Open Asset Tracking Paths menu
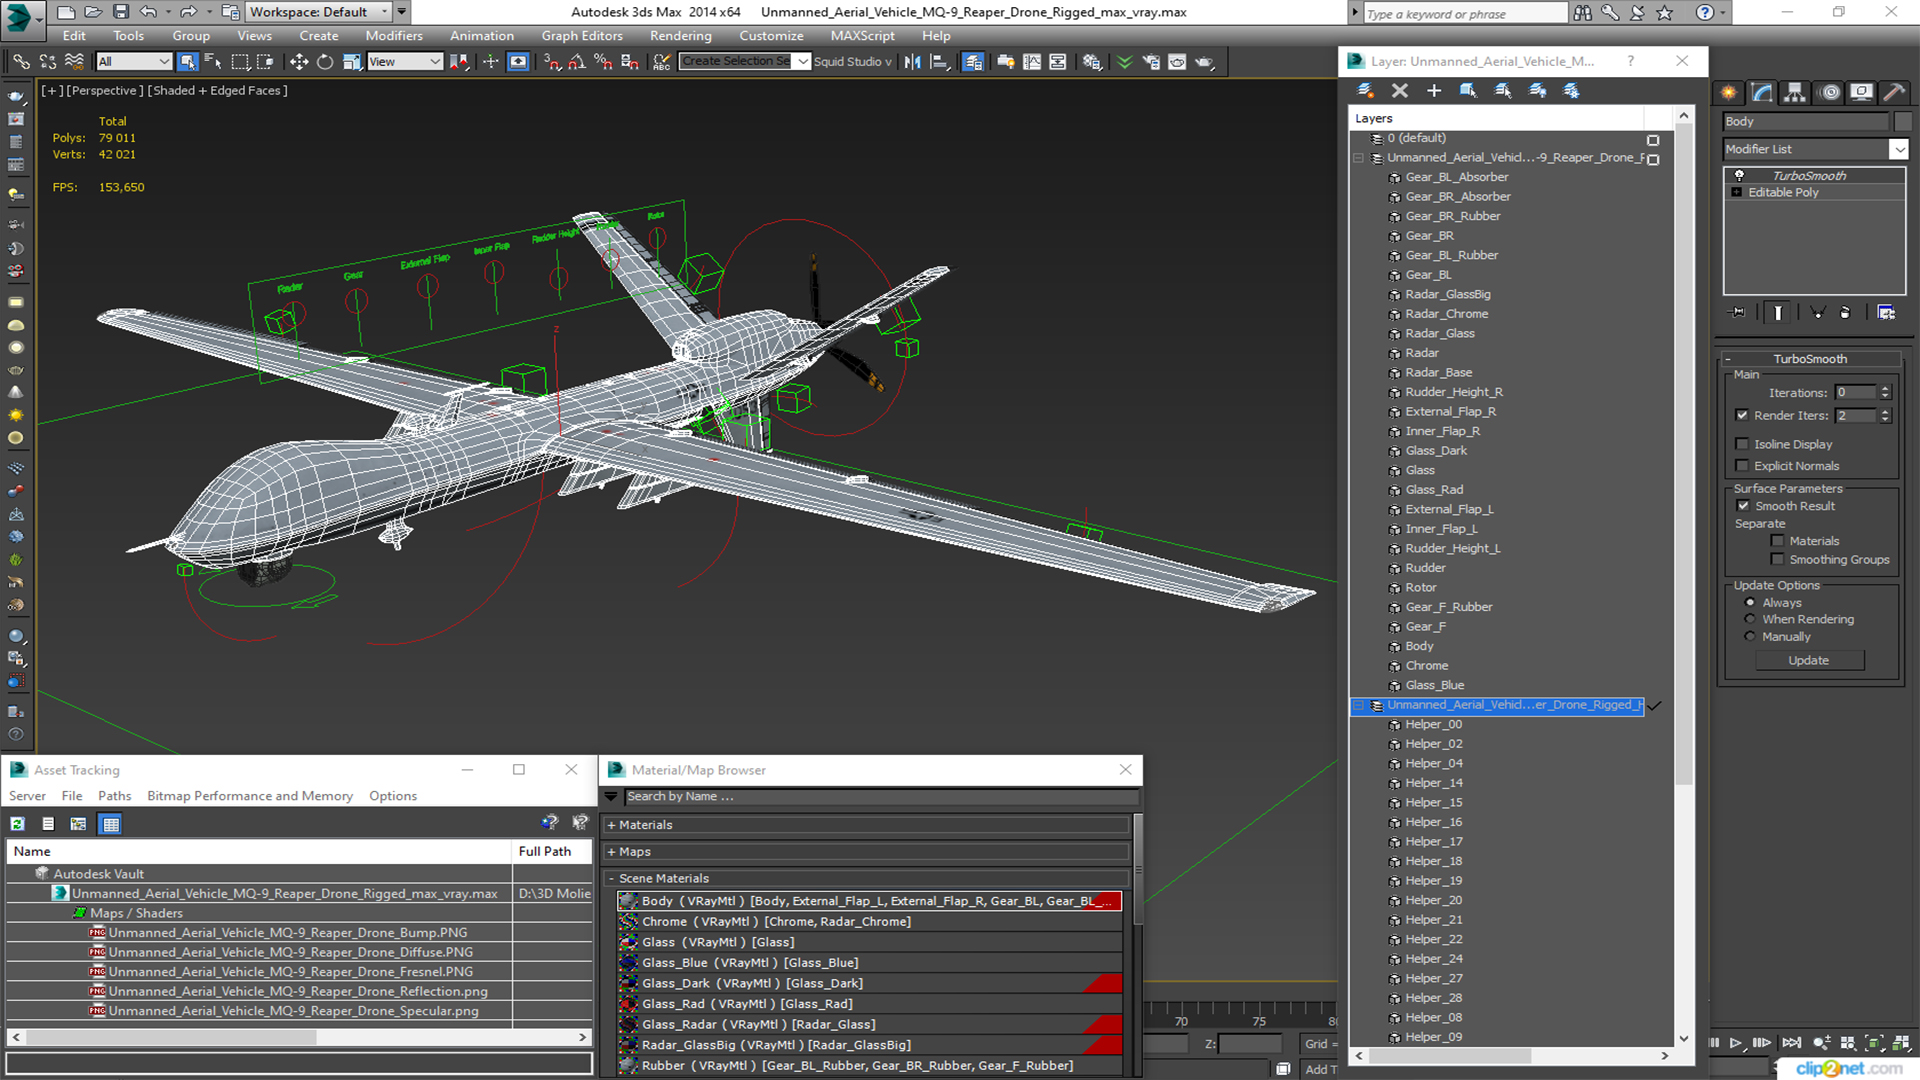1920x1080 pixels. coord(114,796)
